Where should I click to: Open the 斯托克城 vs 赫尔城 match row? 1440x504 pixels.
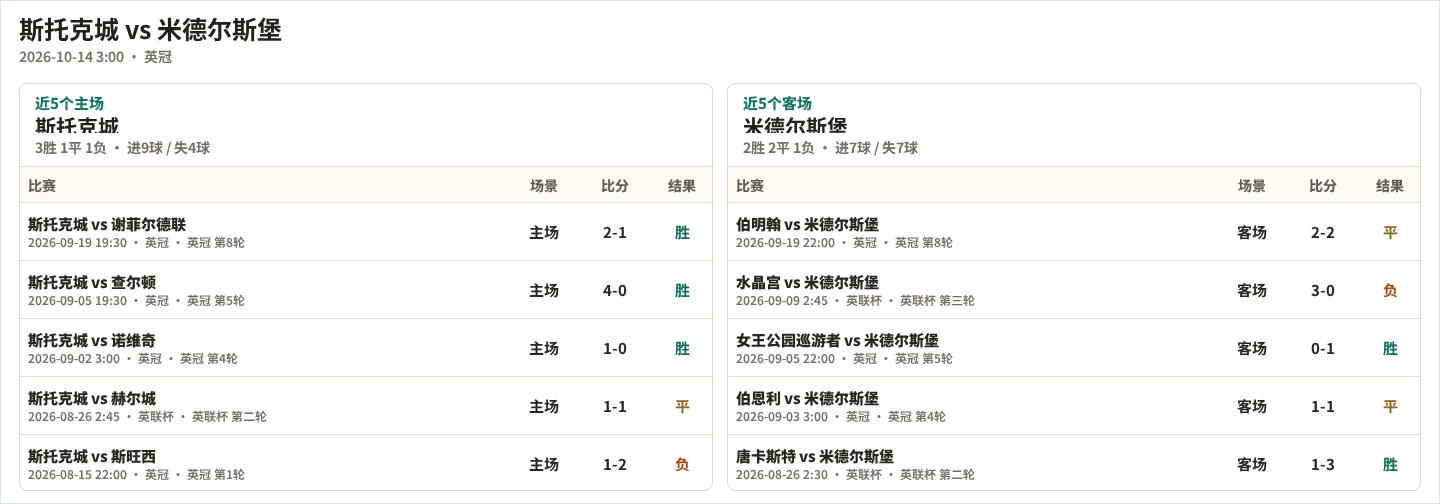(366, 406)
